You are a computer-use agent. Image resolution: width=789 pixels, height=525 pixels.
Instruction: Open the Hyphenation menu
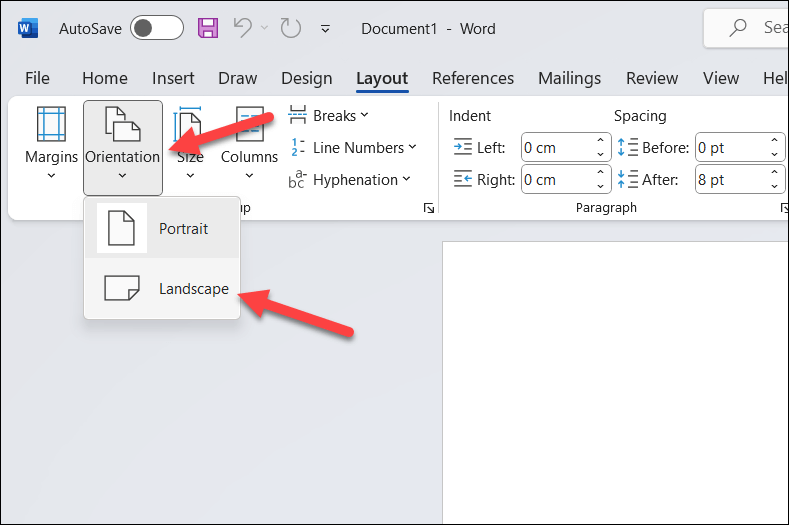[350, 180]
